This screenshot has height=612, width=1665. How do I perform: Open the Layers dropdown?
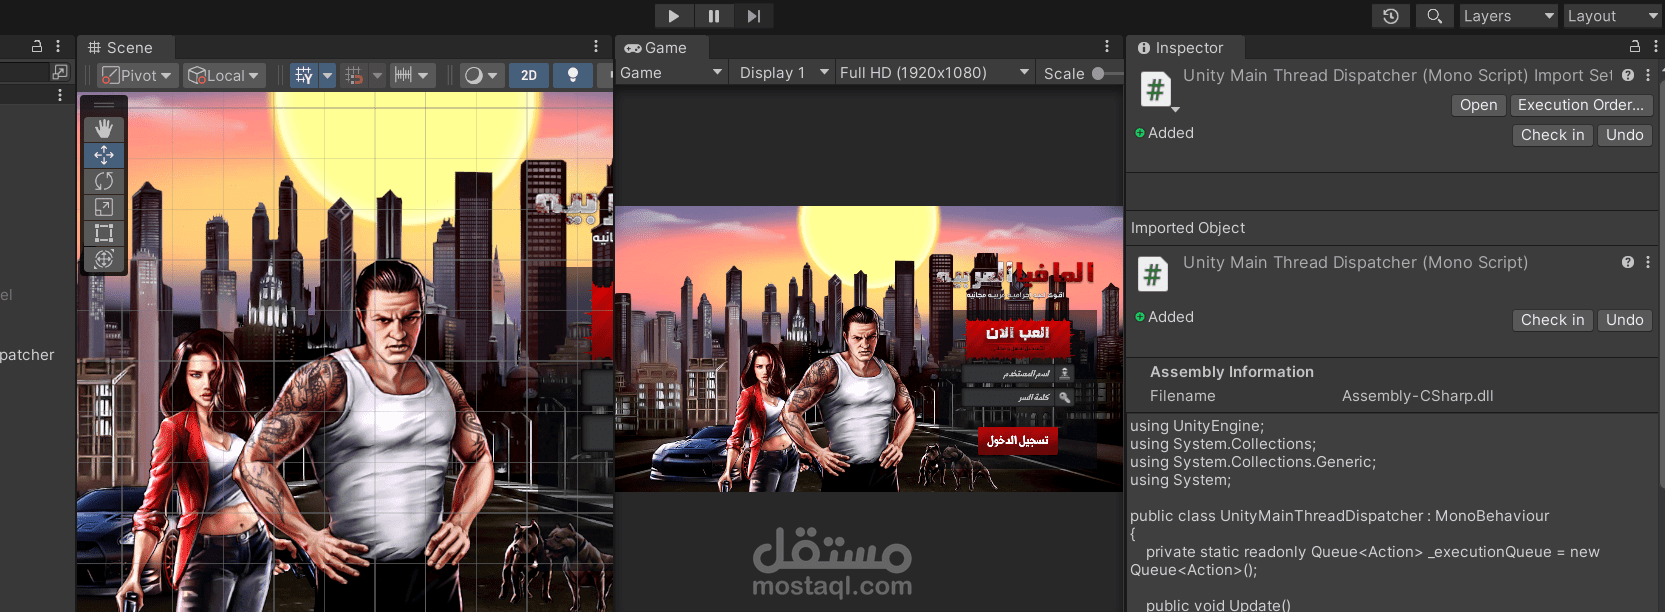pyautogui.click(x=1508, y=16)
